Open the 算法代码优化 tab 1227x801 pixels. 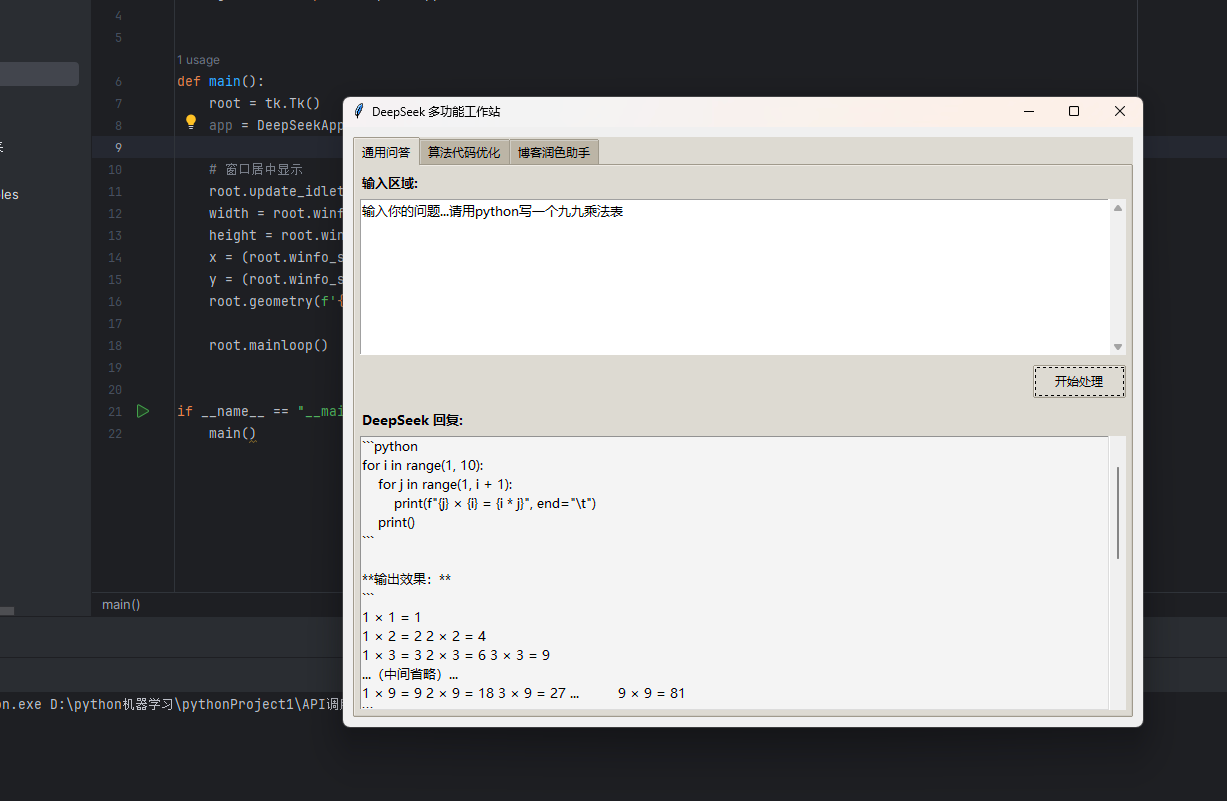click(x=464, y=153)
